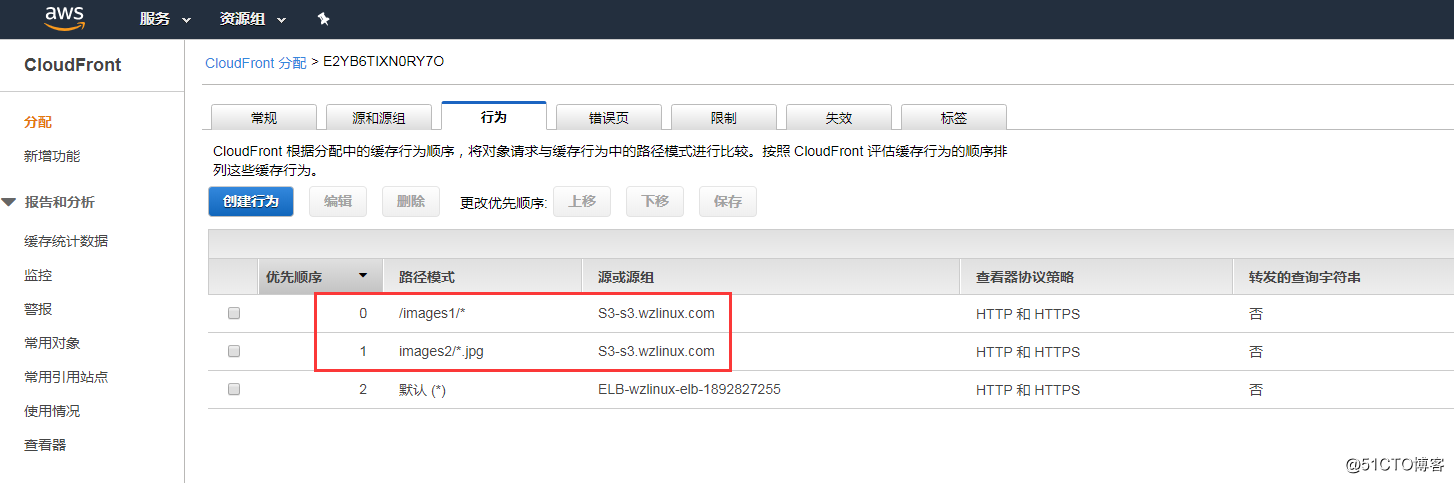
Task: Open the 限制 tab
Action: point(724,117)
